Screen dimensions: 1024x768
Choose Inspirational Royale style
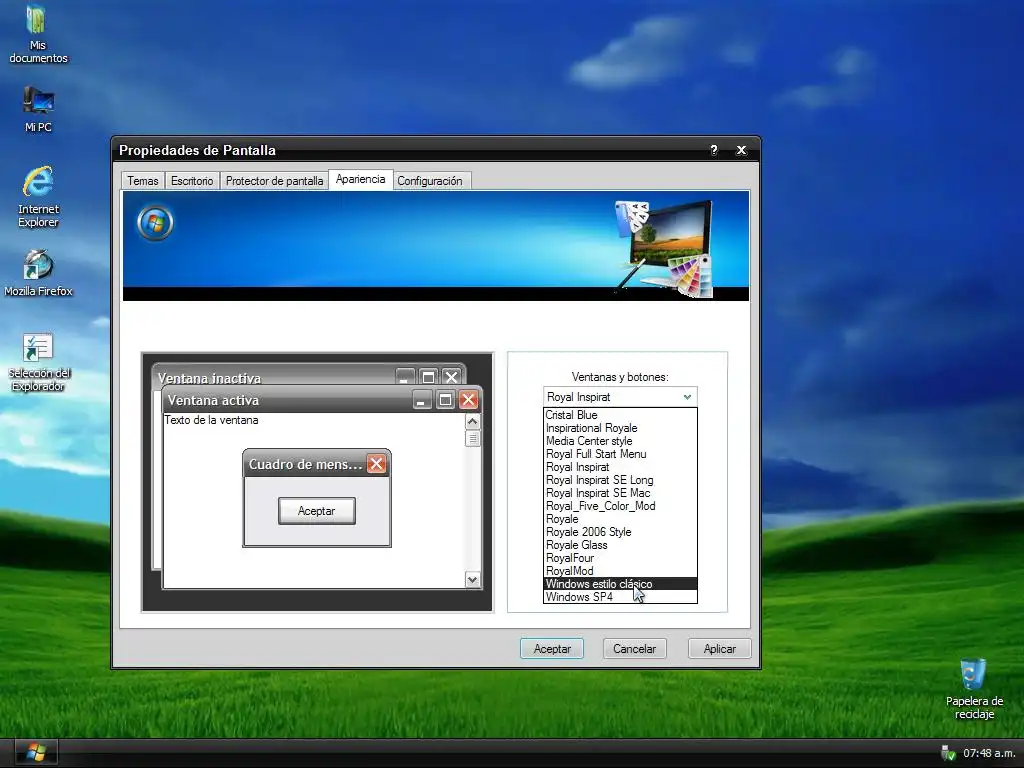coord(620,428)
